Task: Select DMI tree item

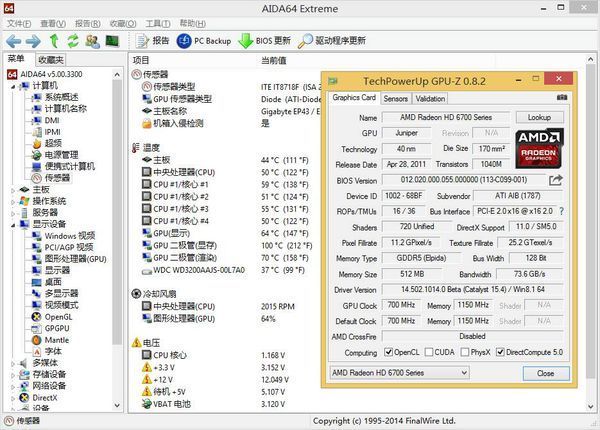Action: (52, 120)
